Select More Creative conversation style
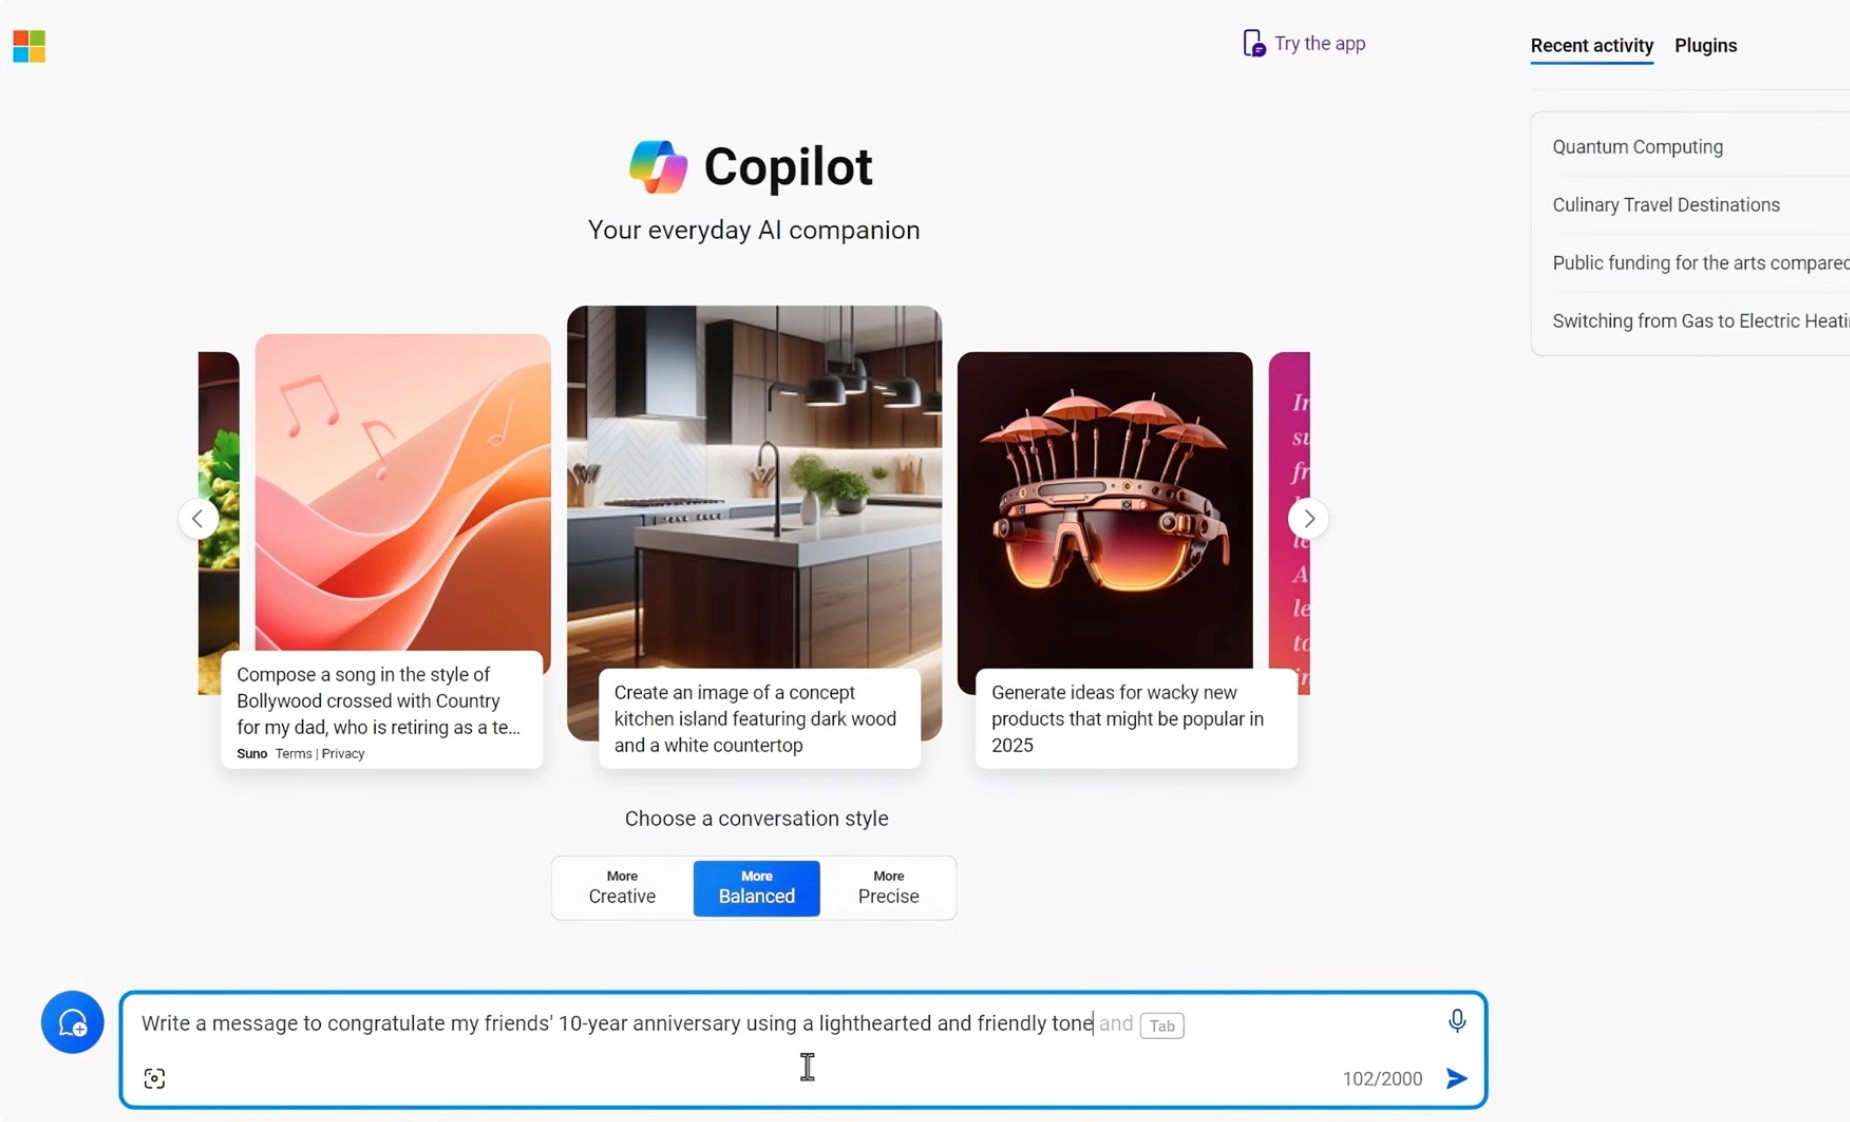 [622, 888]
